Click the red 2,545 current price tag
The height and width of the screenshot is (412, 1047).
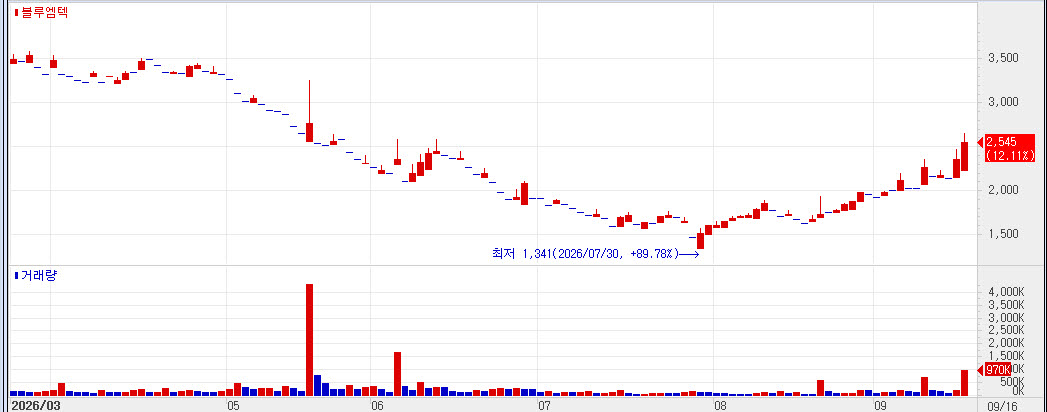tap(1010, 148)
